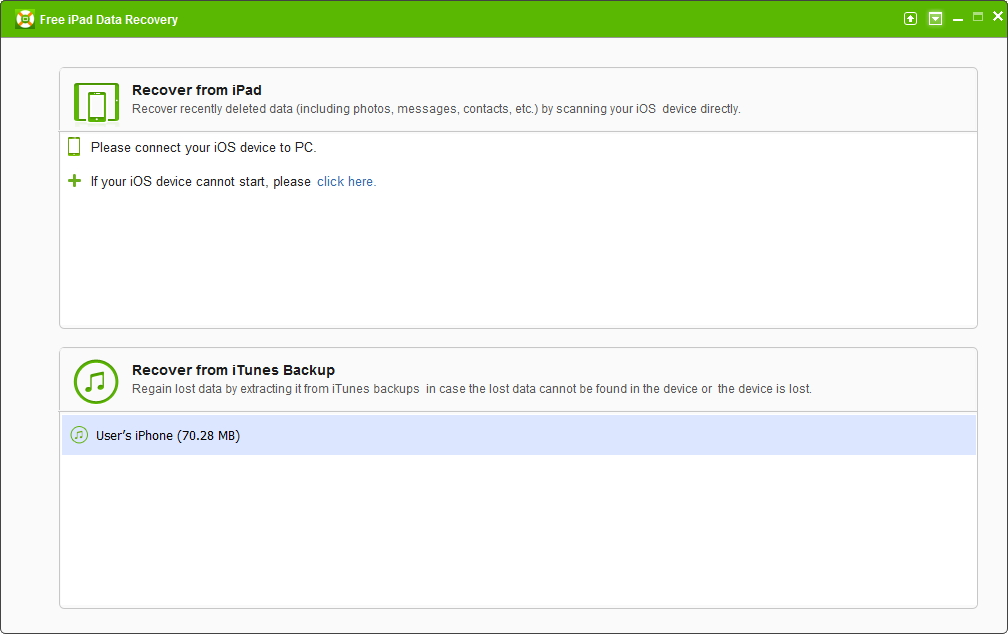1008x634 pixels.
Task: Click the iTunes backup description text
Action: [x=472, y=389]
